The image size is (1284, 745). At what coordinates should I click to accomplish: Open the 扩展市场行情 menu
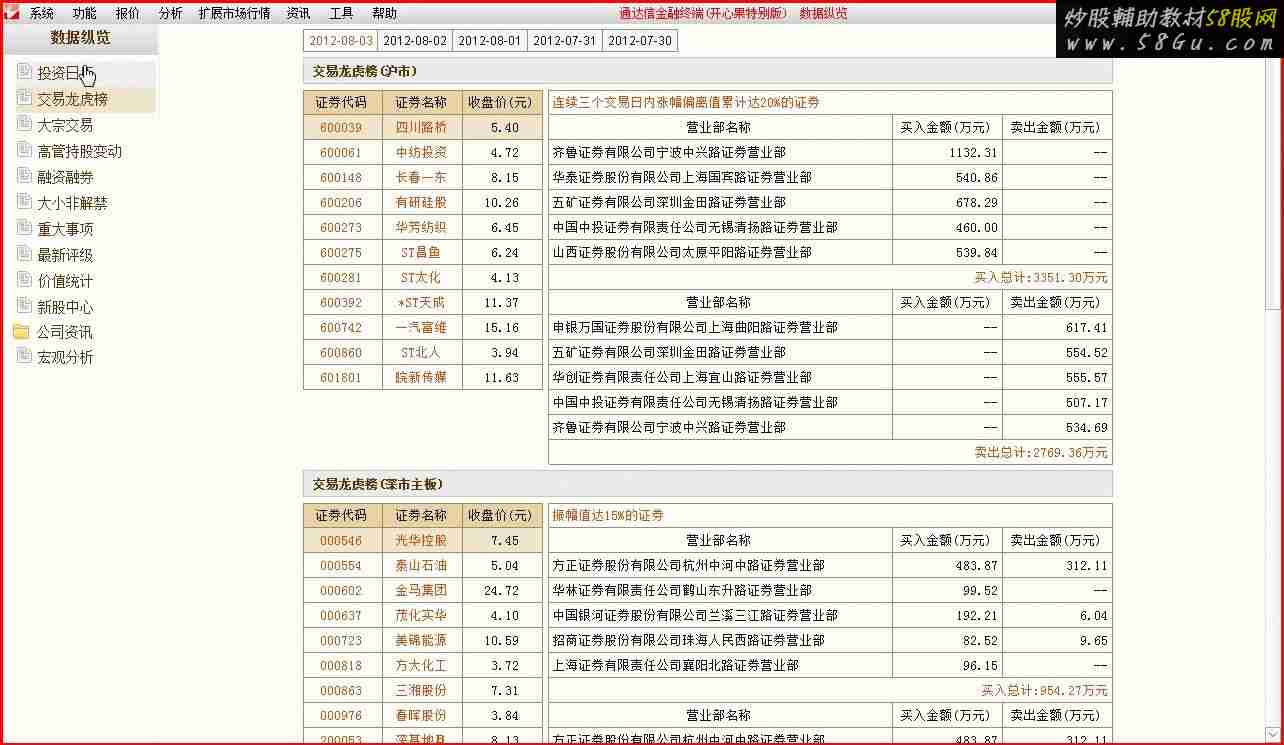pos(234,13)
